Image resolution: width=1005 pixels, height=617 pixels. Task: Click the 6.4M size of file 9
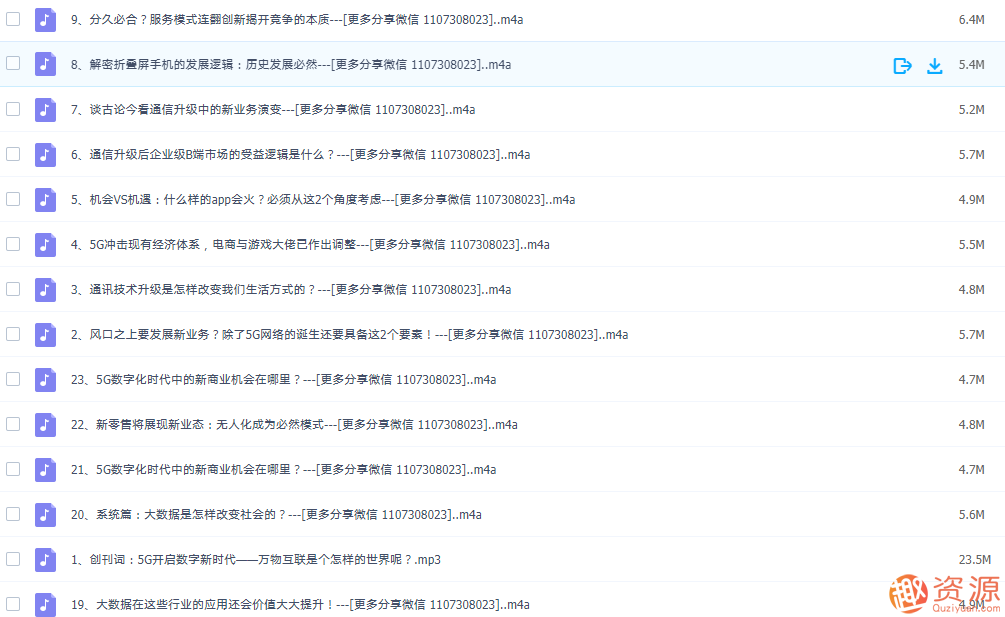(972, 20)
